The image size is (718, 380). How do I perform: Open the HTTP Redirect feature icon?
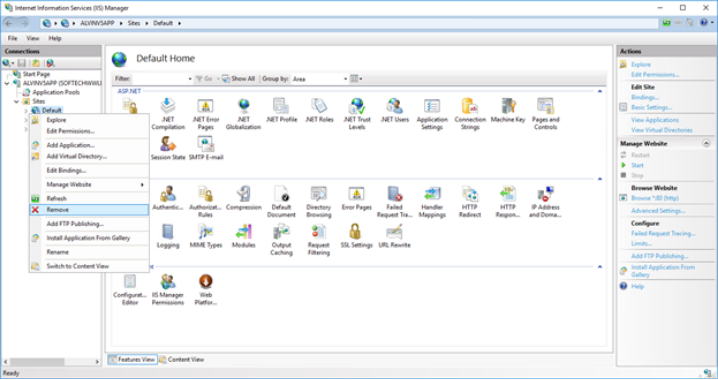point(470,202)
